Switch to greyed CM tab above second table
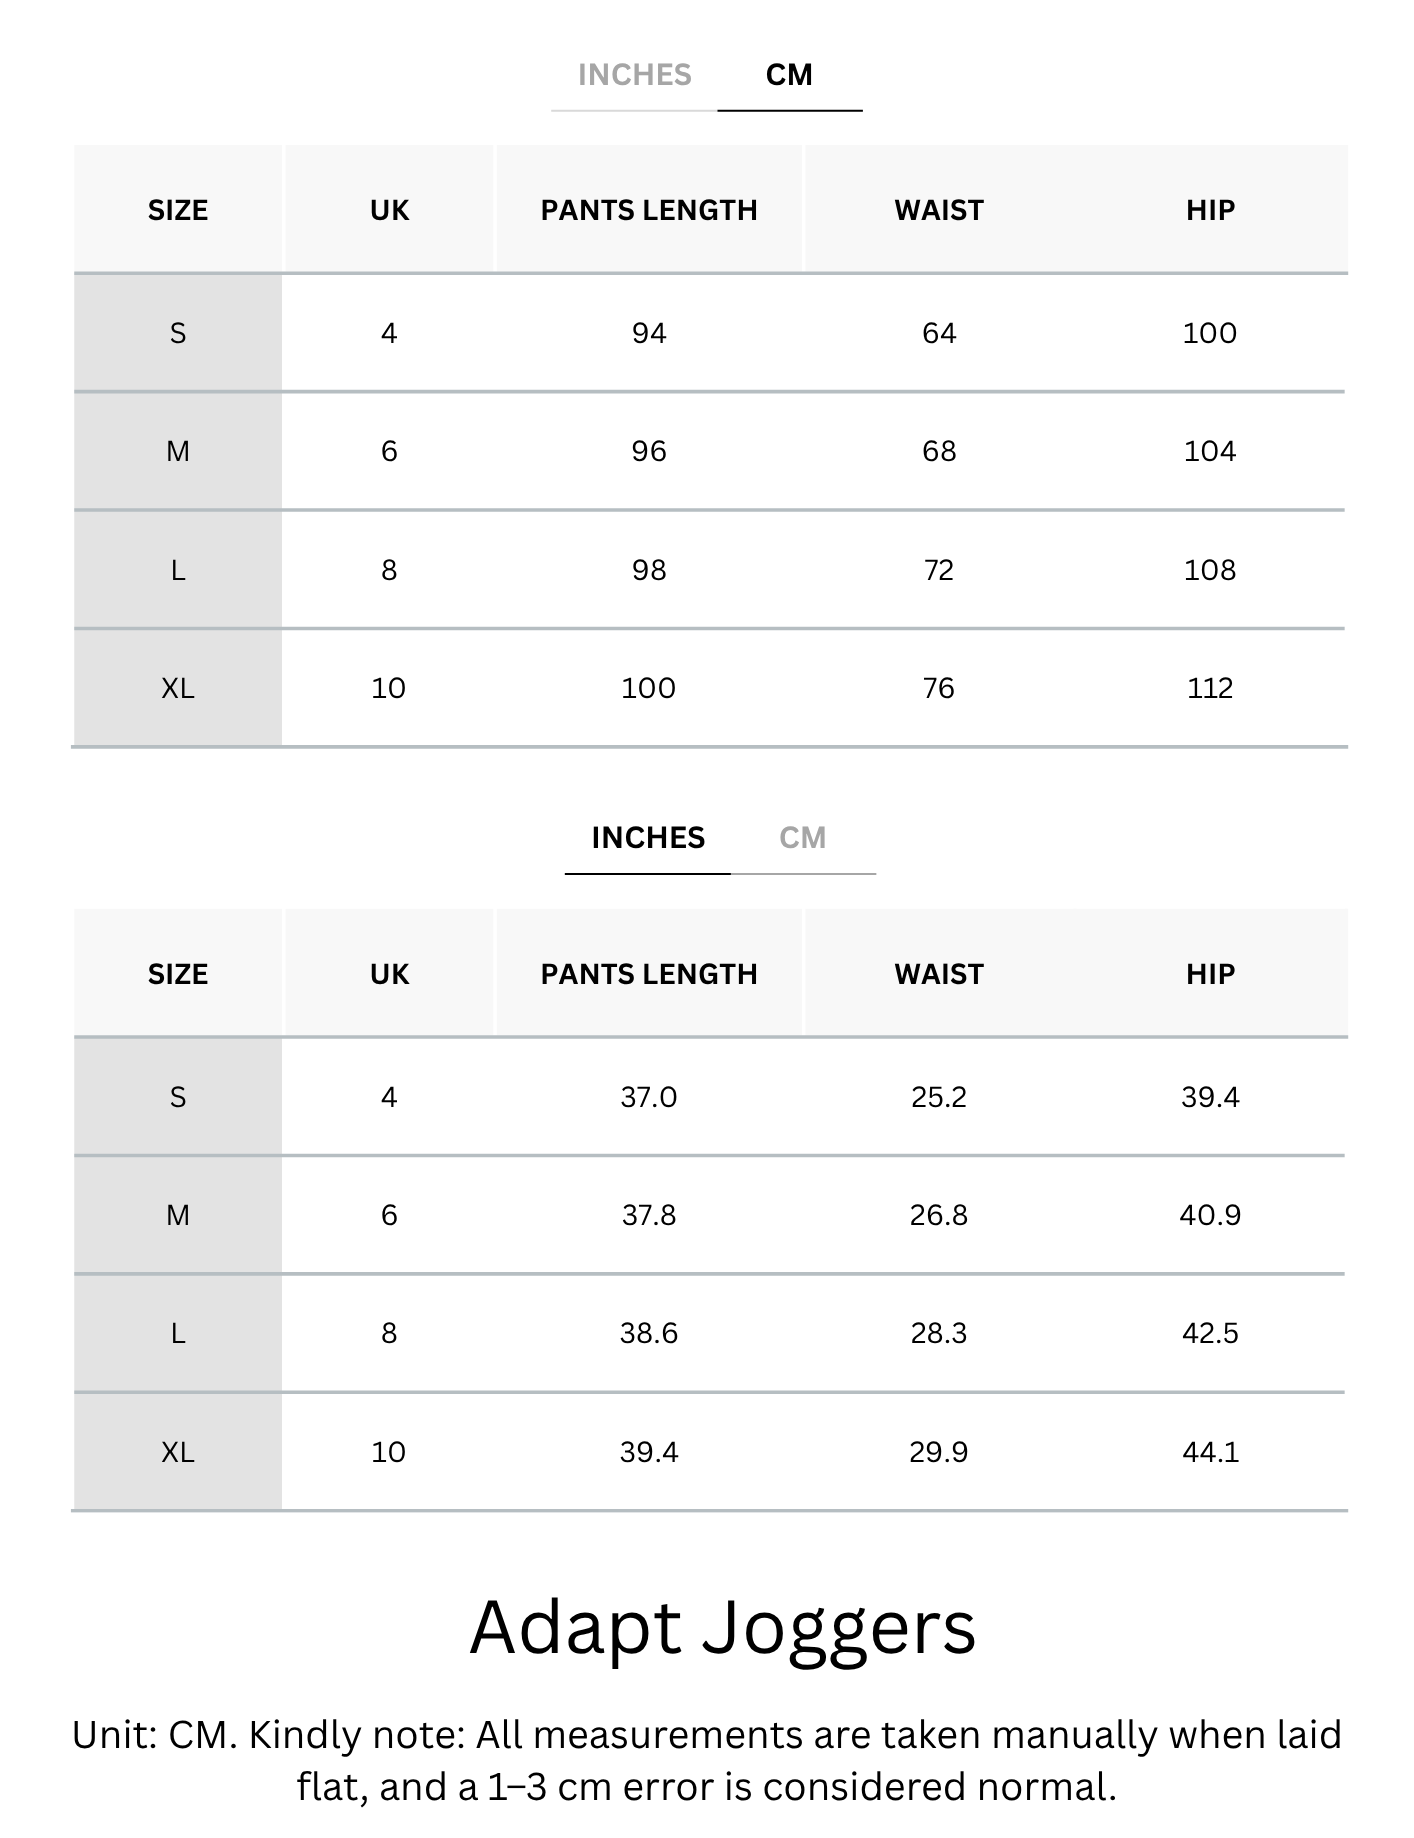This screenshot has height=1838, width=1414. click(x=803, y=838)
